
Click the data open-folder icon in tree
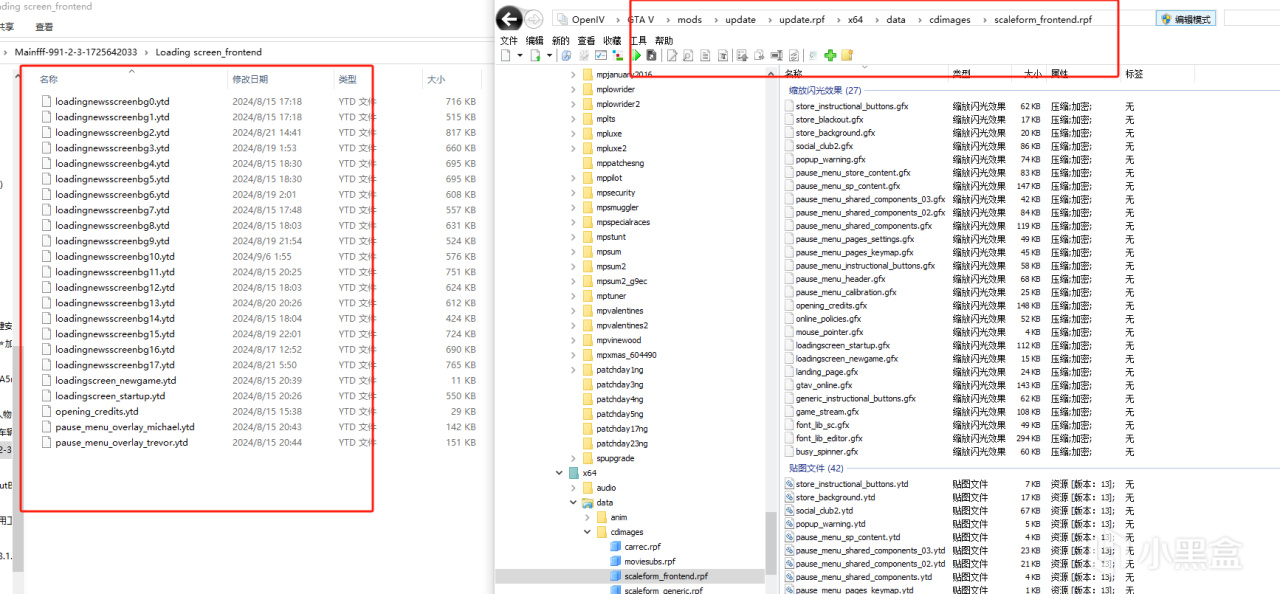tap(588, 502)
